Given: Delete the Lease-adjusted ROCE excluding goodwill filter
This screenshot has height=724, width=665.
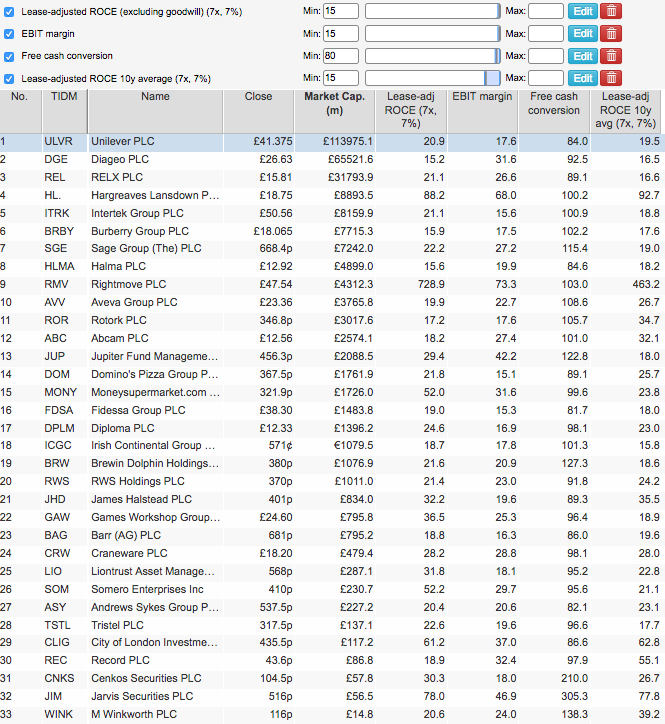Looking at the screenshot, I should [611, 11].
